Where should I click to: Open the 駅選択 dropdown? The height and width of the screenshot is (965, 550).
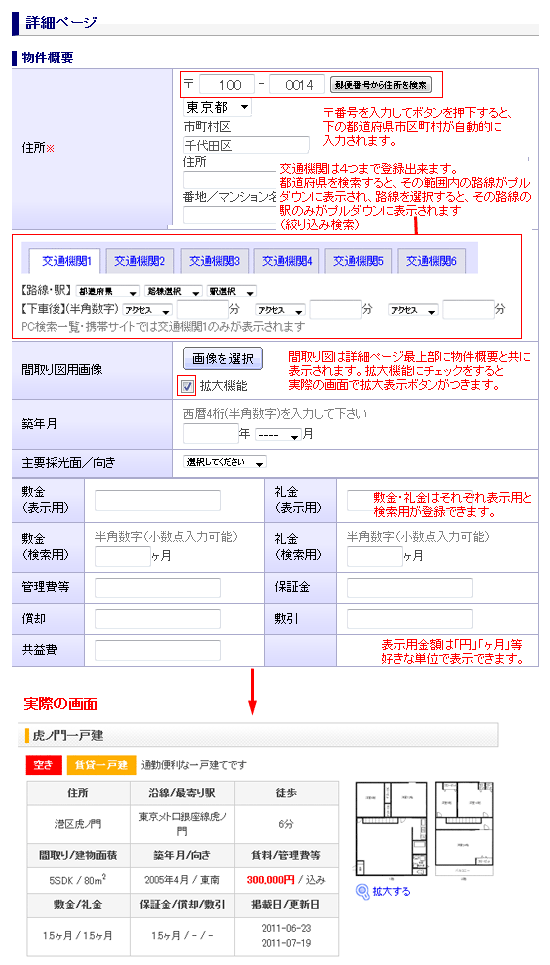(231, 291)
